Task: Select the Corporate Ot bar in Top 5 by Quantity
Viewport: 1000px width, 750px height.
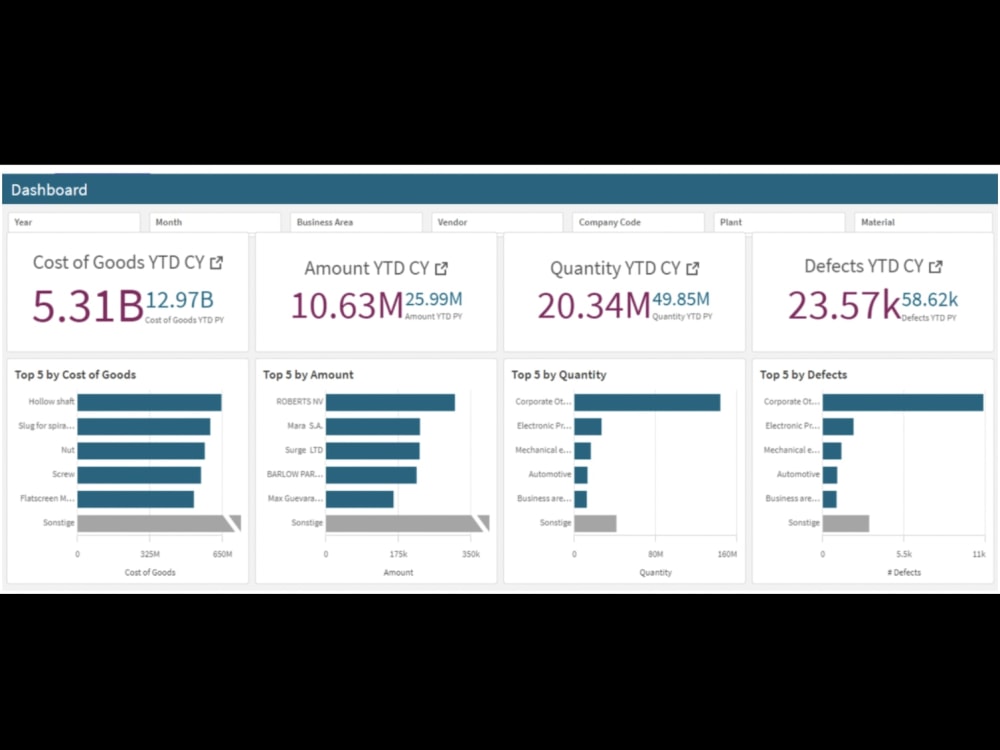Action: click(x=645, y=402)
